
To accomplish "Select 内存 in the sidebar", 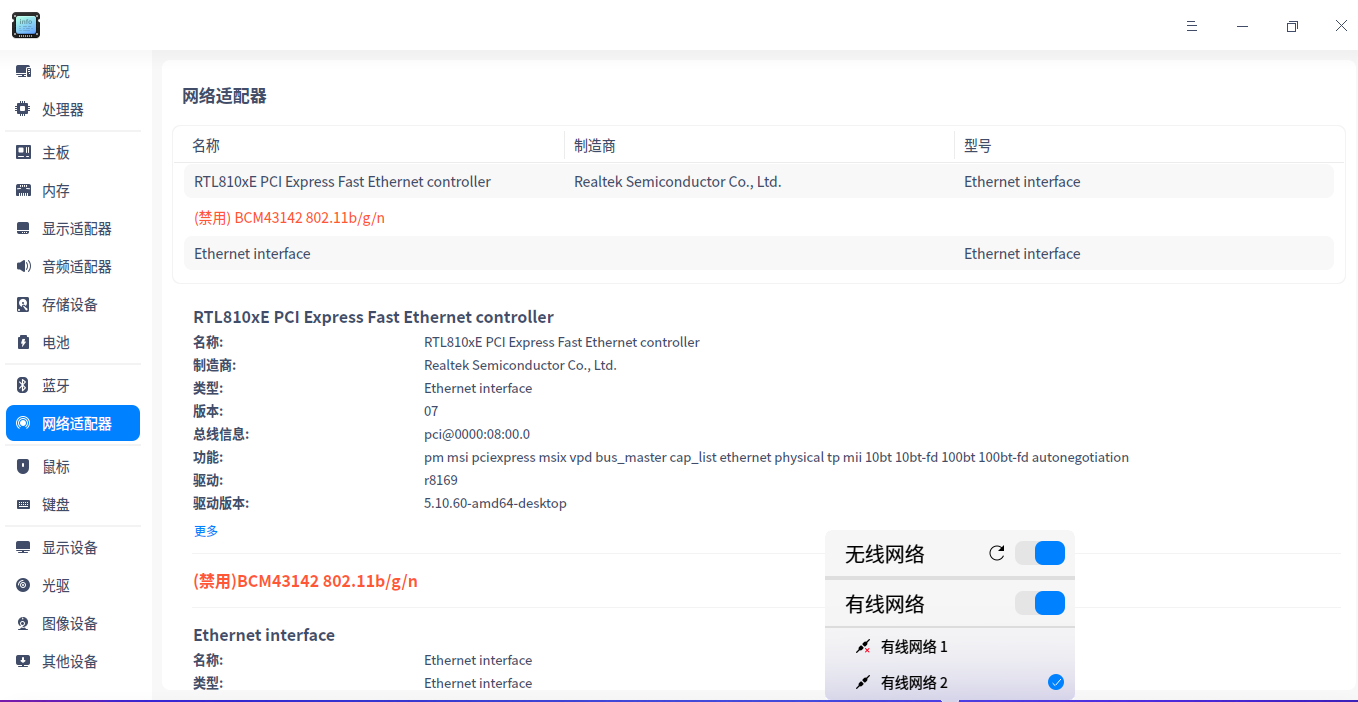I will click(73, 191).
